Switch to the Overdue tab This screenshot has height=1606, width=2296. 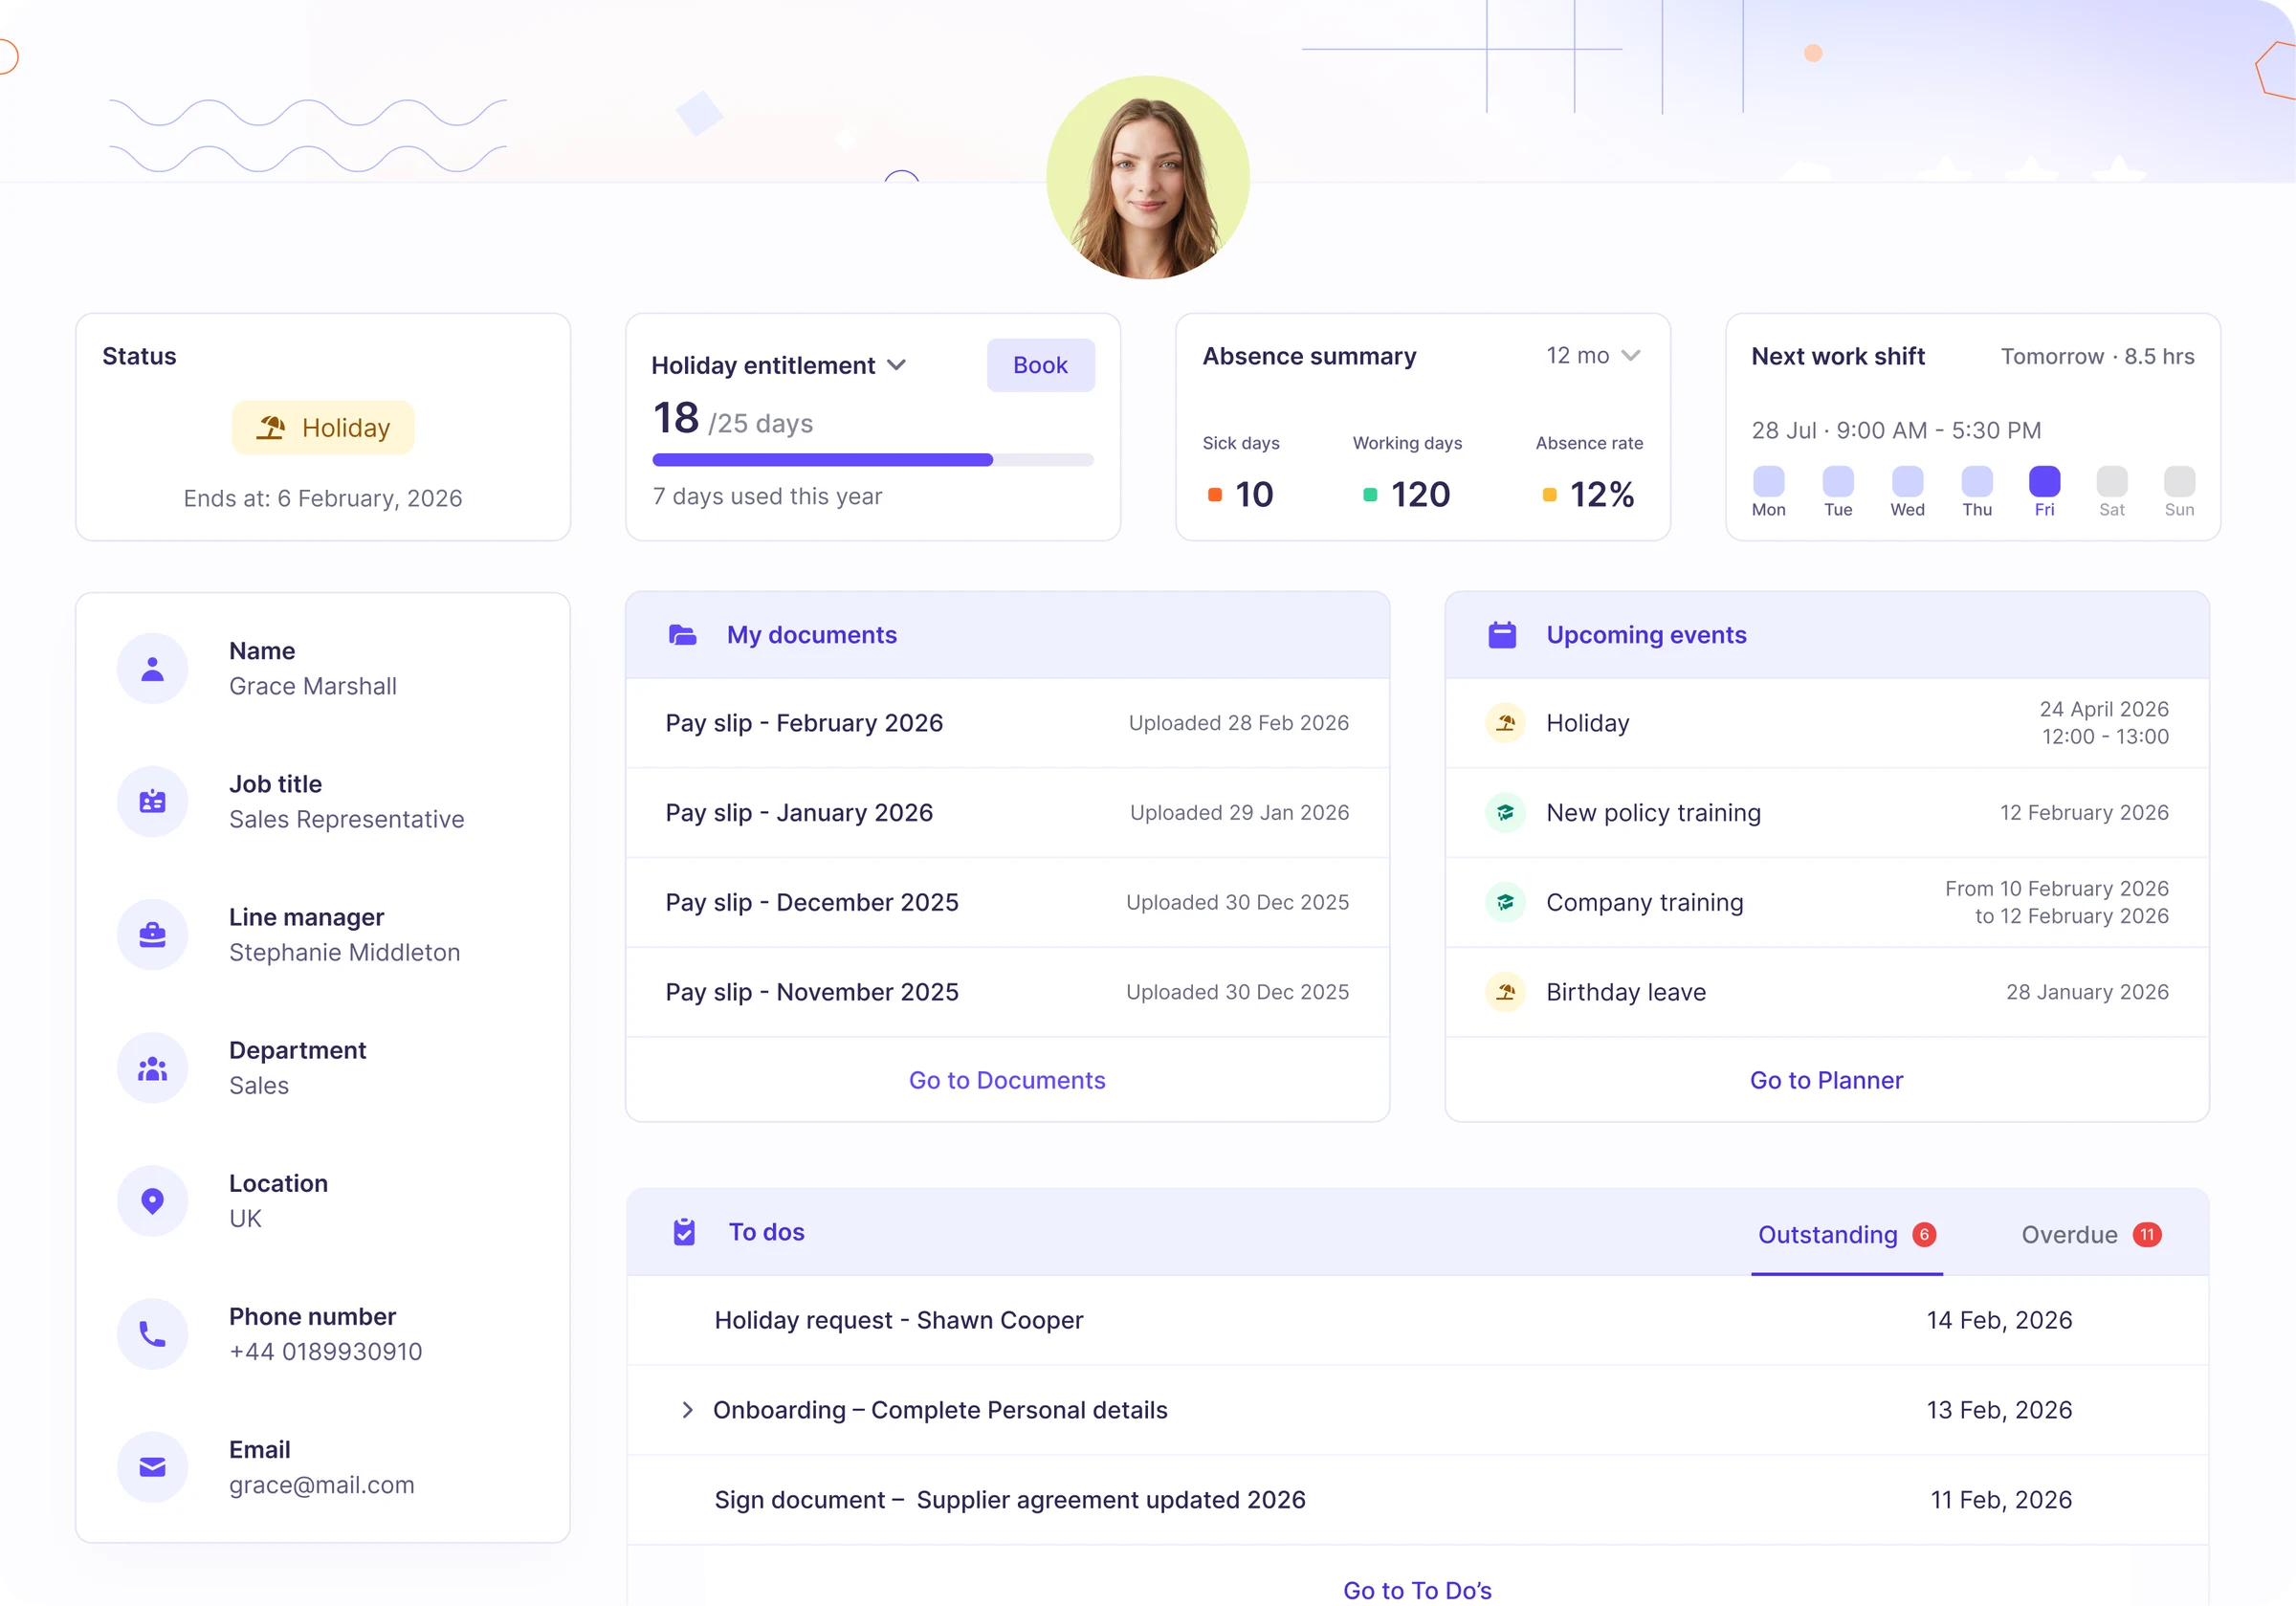click(x=2091, y=1235)
